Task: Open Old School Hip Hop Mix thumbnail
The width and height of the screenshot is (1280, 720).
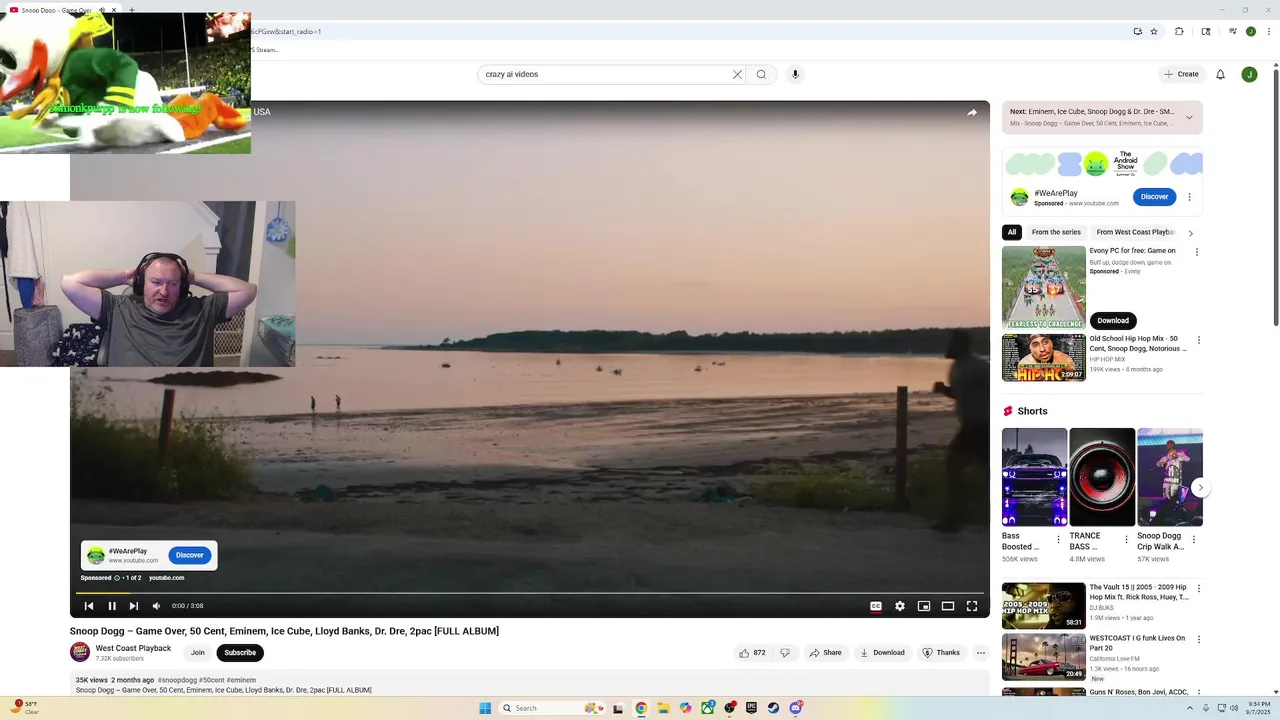Action: [x=1044, y=358]
